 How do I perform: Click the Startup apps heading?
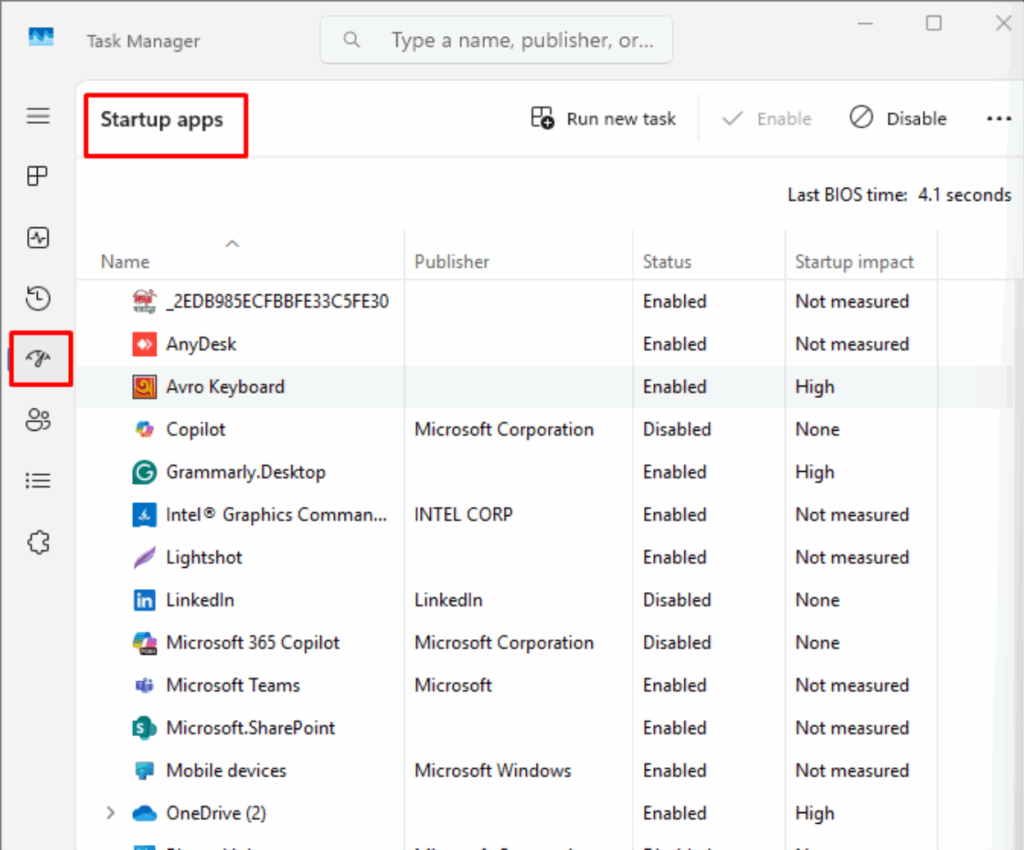pyautogui.click(x=161, y=120)
